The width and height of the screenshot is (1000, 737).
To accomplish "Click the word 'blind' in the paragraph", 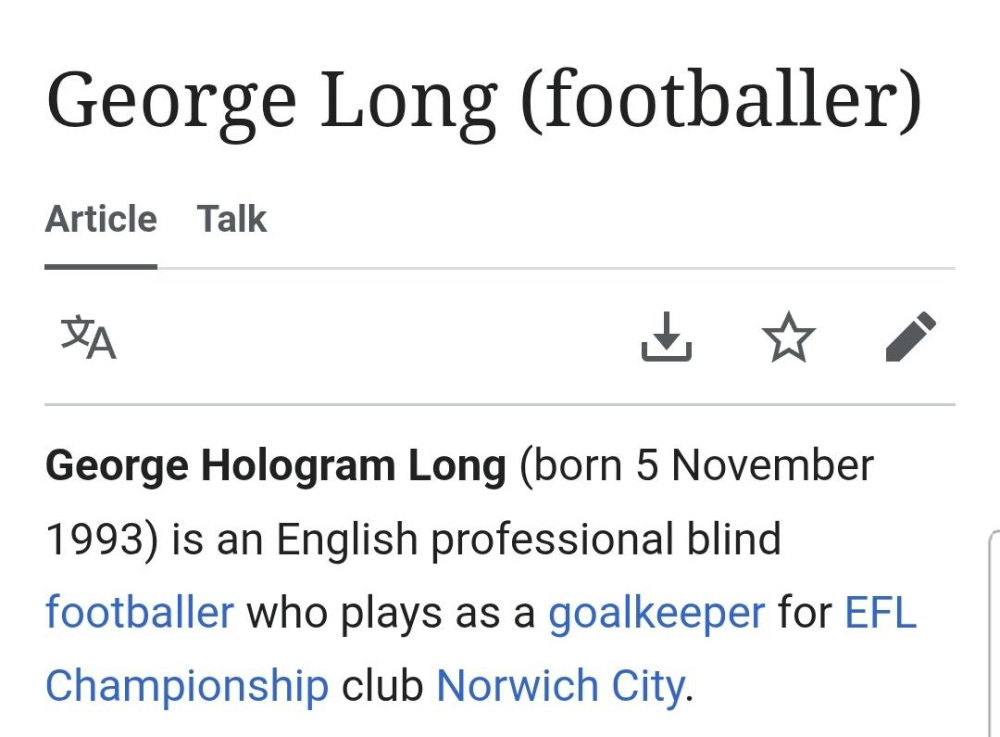I will [x=733, y=540].
